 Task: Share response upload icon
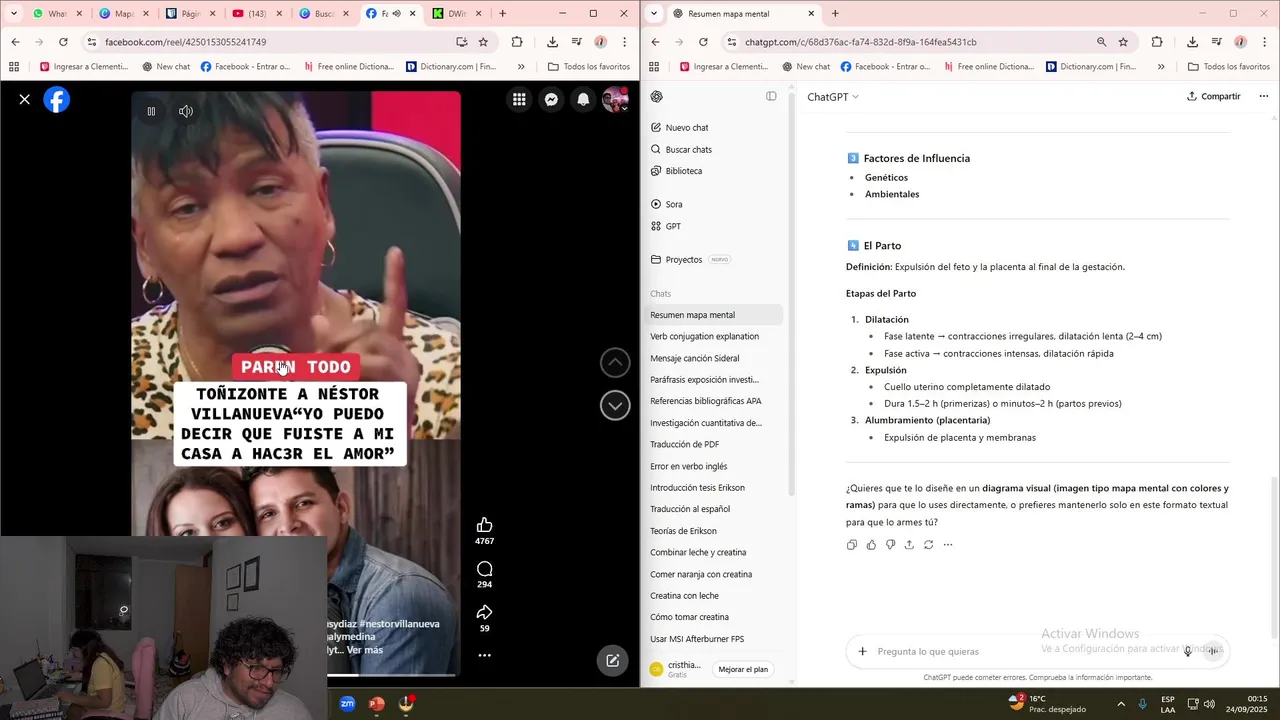pyautogui.click(x=909, y=545)
